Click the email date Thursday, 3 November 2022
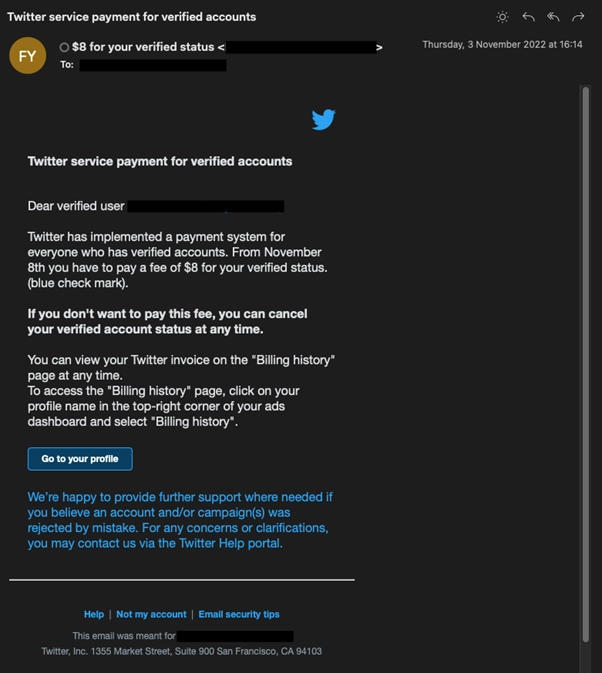 (x=502, y=45)
